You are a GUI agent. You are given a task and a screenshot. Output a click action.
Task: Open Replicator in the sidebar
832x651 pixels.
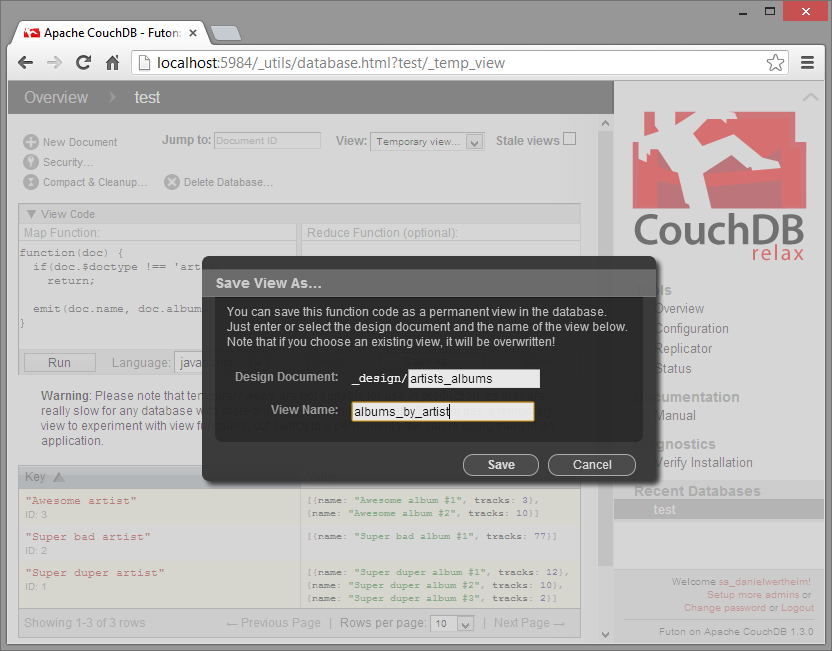683,349
